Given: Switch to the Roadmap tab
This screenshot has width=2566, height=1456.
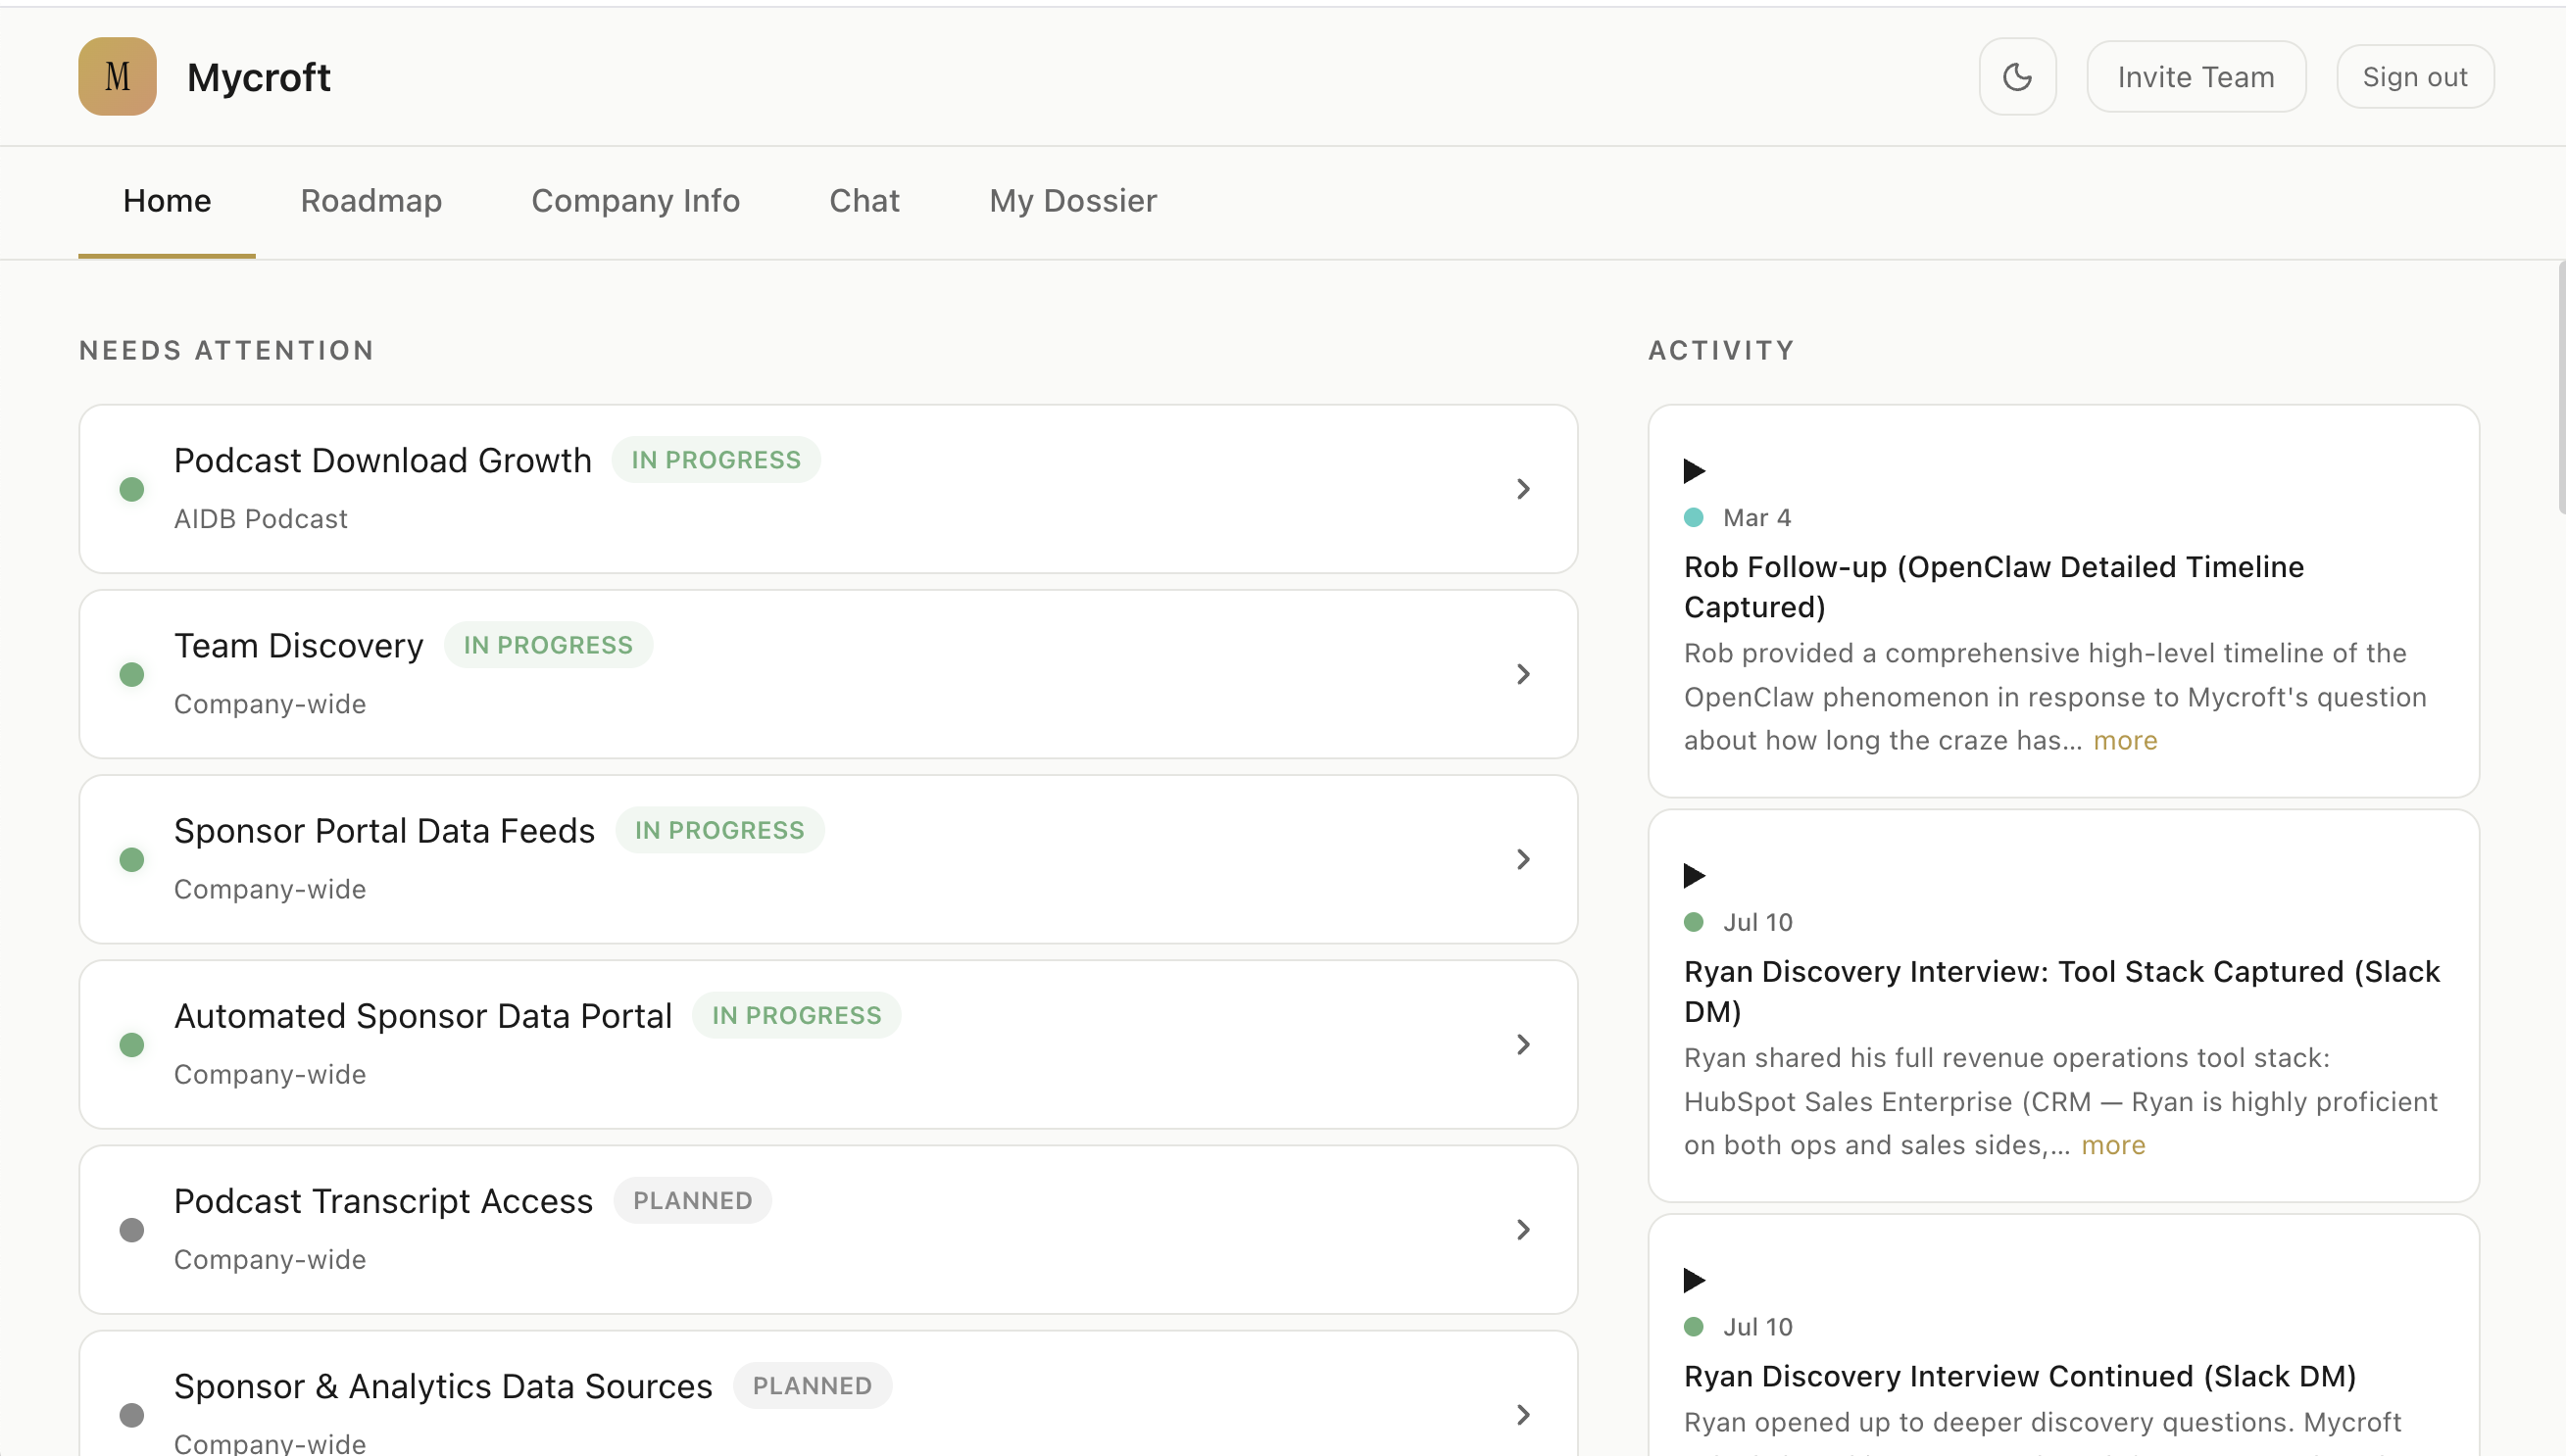Looking at the screenshot, I should pyautogui.click(x=371, y=201).
